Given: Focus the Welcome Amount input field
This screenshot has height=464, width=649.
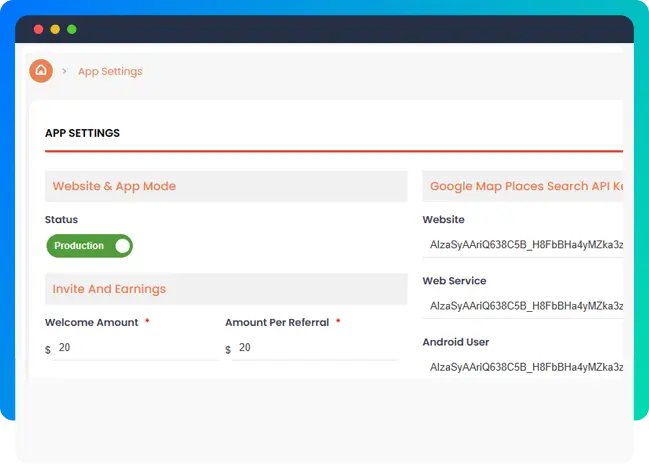Looking at the screenshot, I should click(x=135, y=348).
